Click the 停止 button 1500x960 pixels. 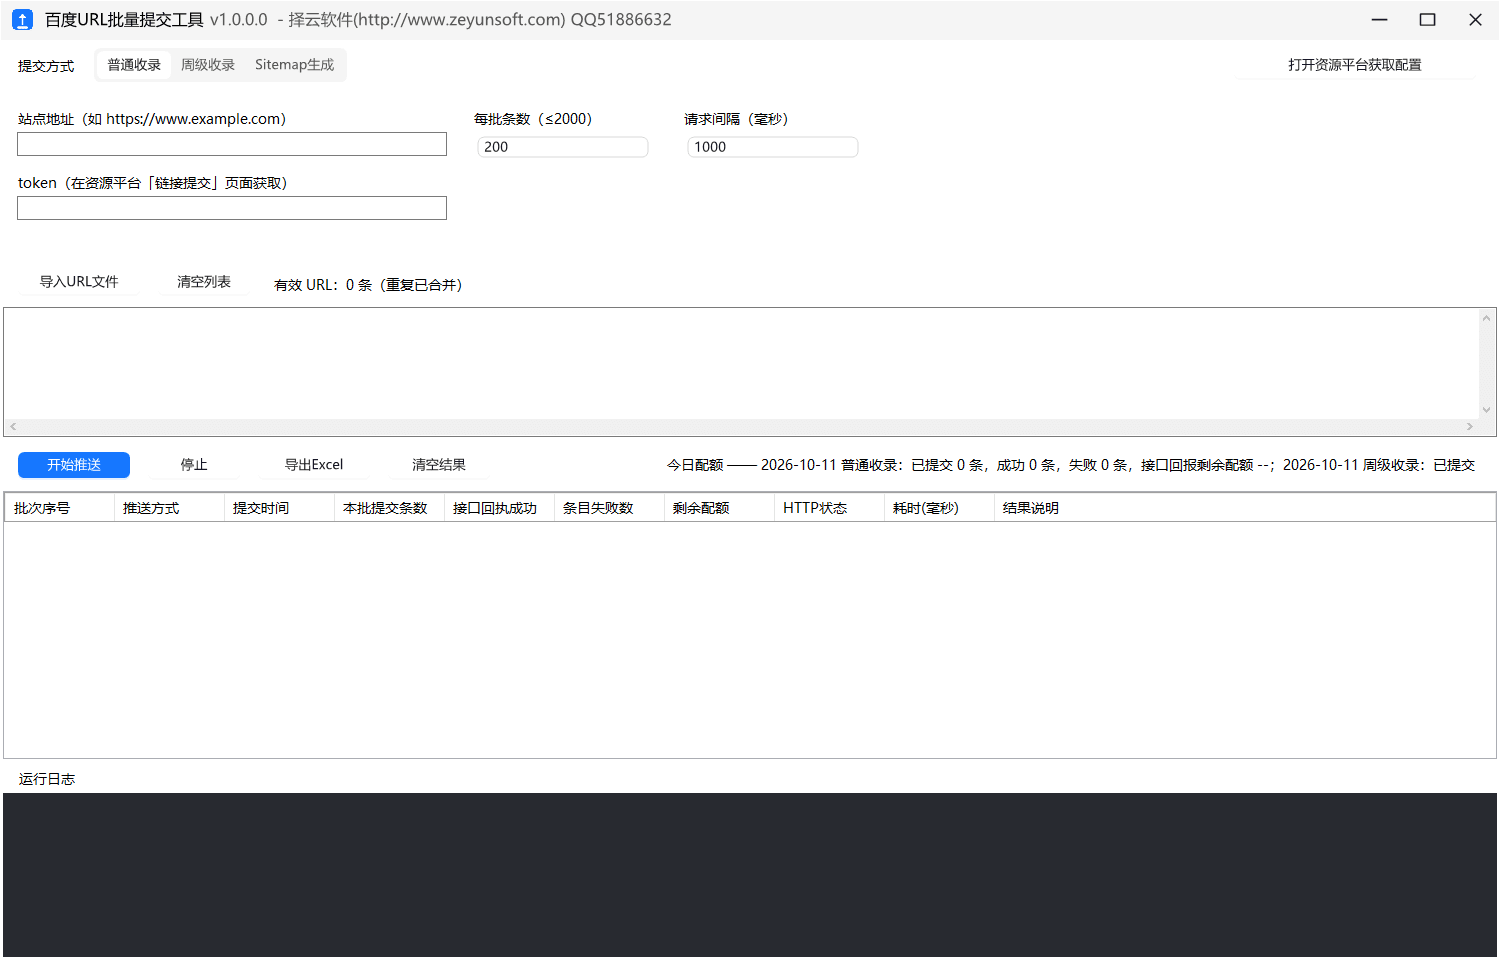pos(194,465)
